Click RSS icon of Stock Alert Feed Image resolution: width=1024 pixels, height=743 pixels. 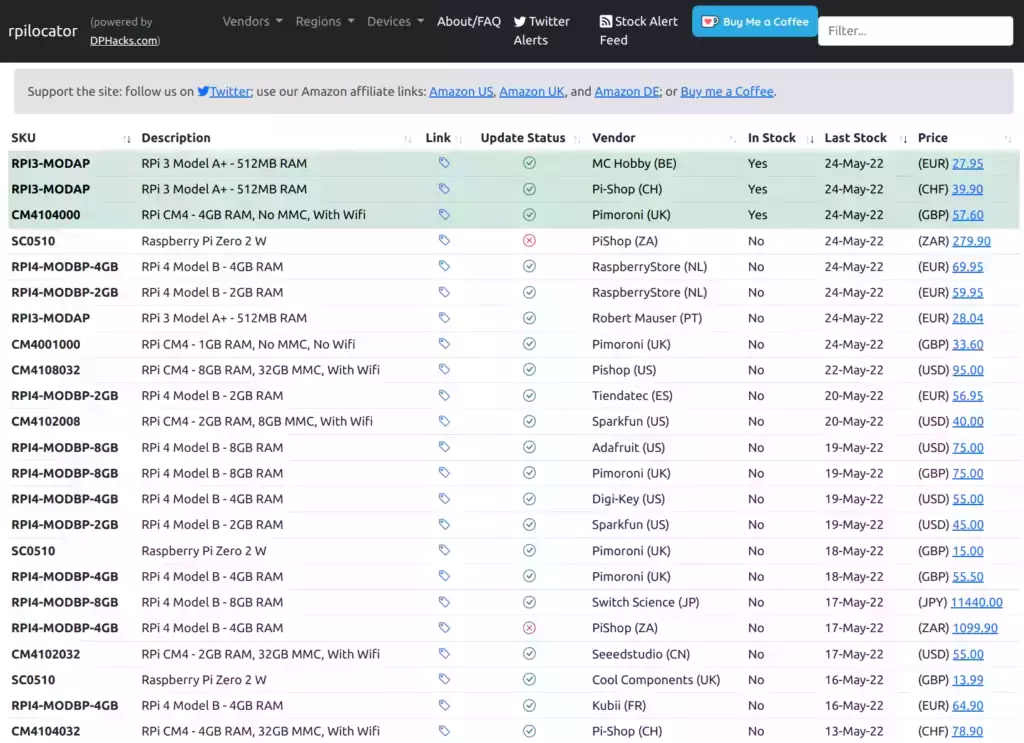605,22
